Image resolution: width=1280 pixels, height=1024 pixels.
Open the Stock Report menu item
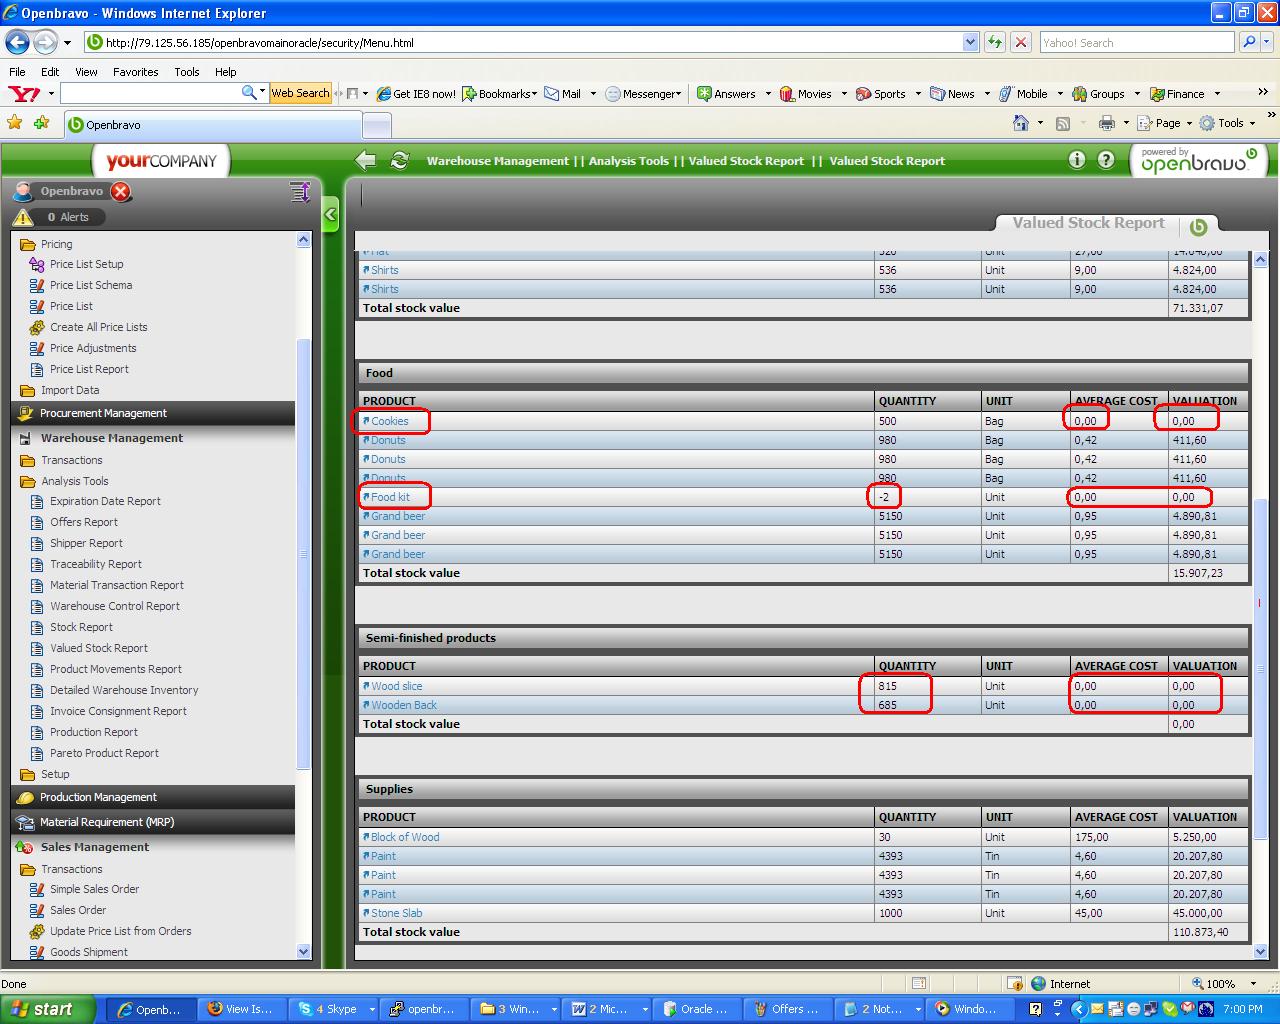pyautogui.click(x=81, y=627)
